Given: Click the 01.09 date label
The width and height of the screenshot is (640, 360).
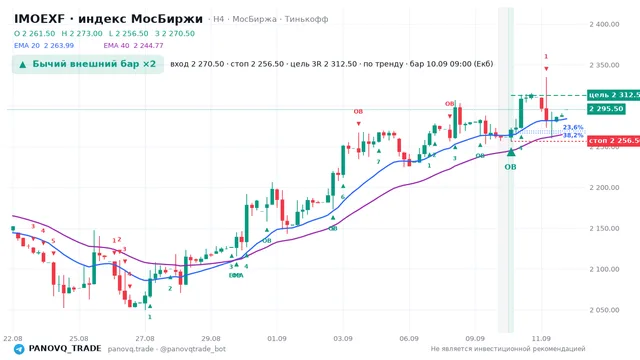Looking at the screenshot, I should click(x=277, y=339).
